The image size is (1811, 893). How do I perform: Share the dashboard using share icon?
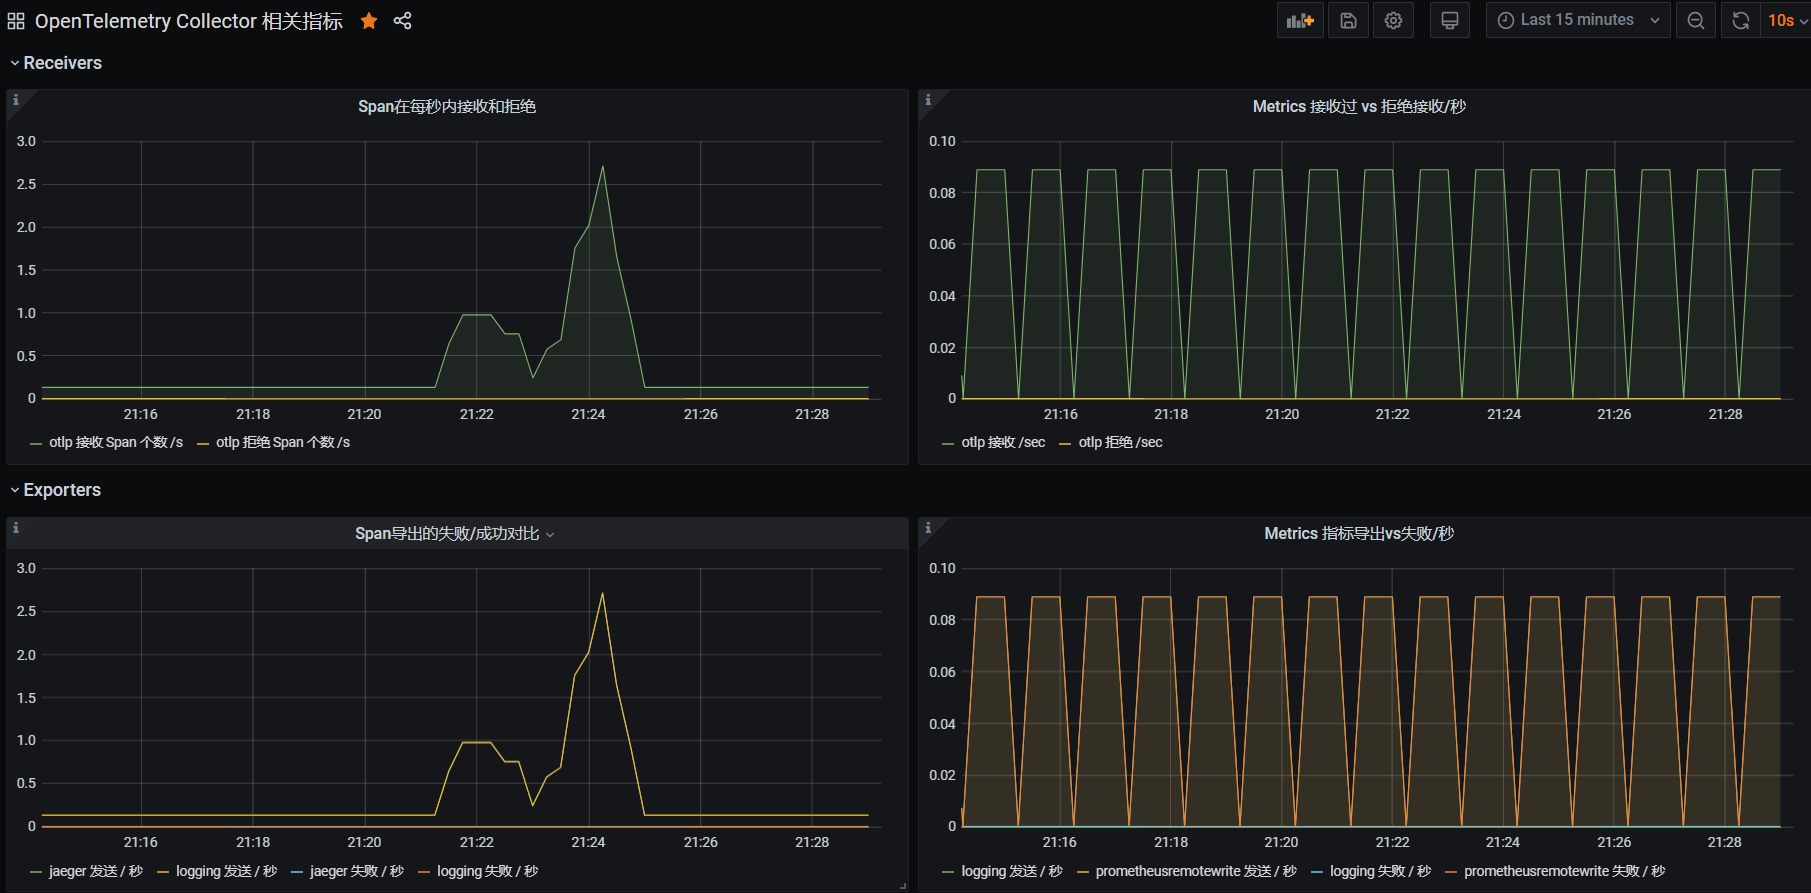[x=403, y=21]
